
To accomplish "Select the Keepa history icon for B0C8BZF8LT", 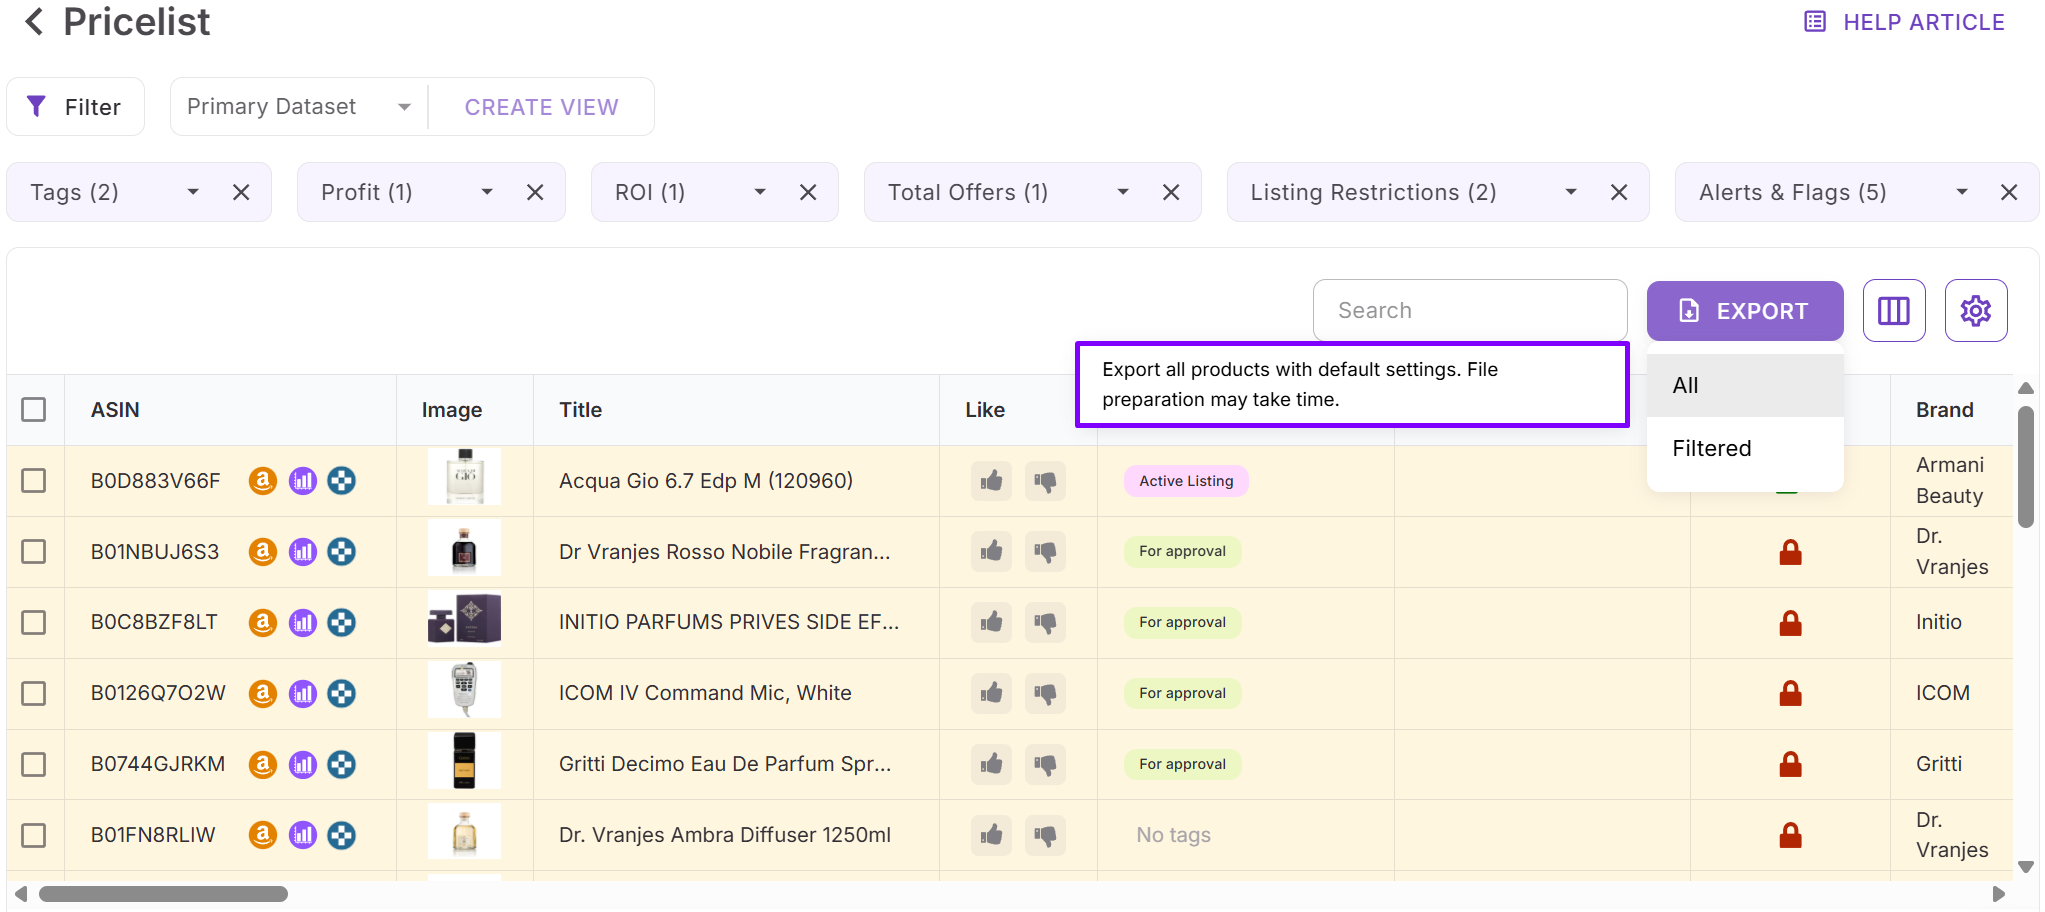I will [341, 622].
